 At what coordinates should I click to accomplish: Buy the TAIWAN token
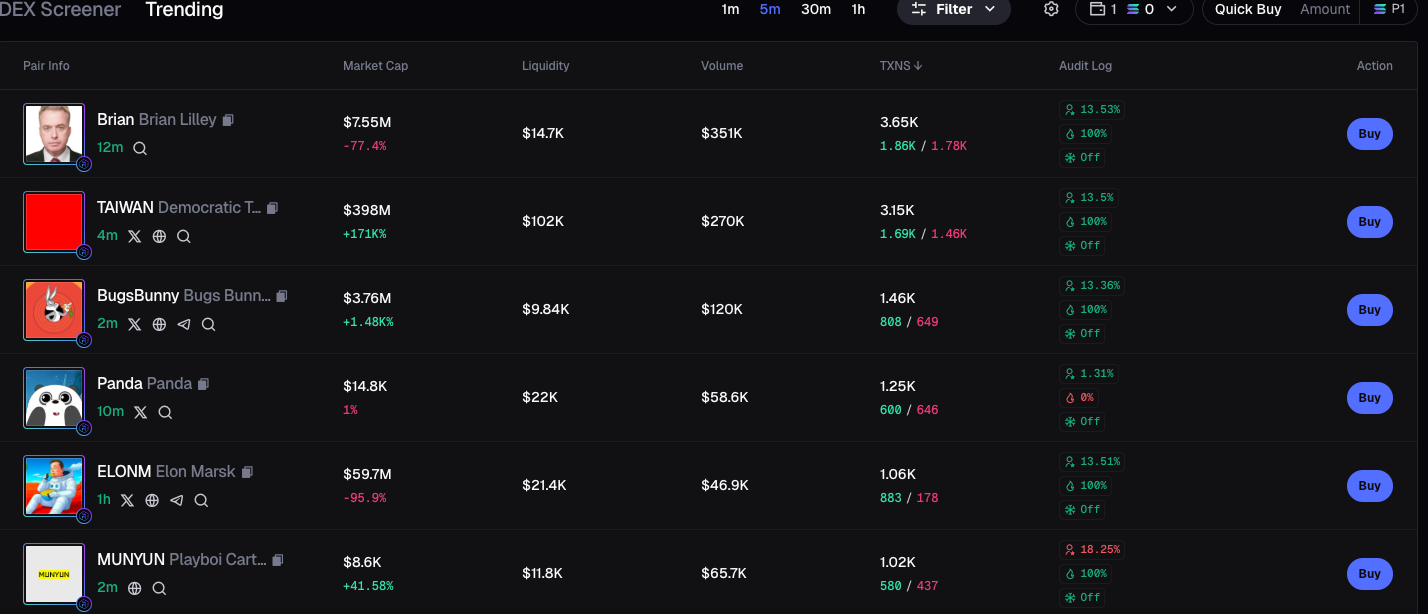(x=1369, y=222)
